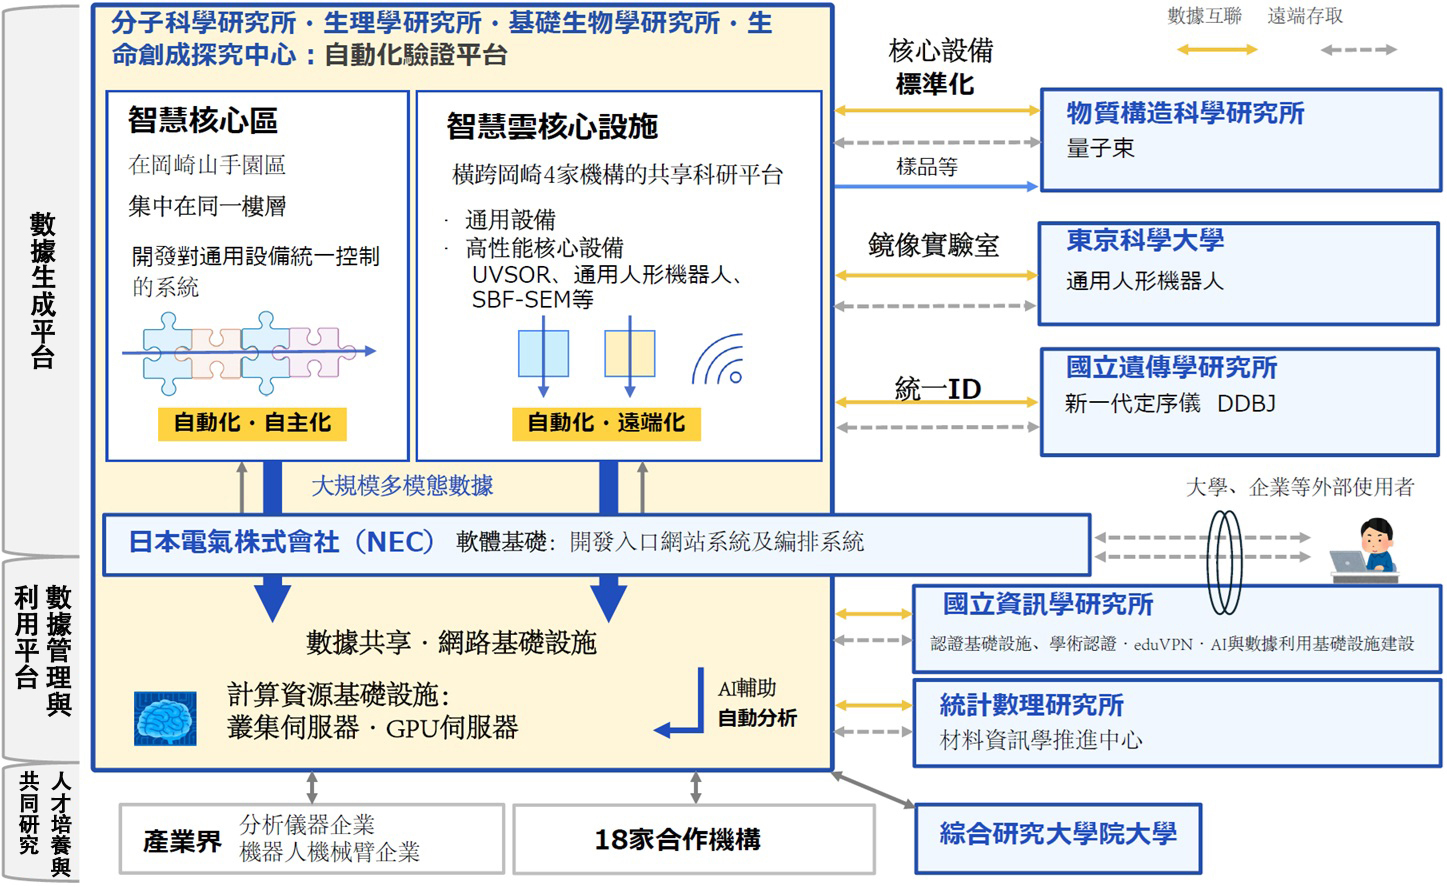Image resolution: width=1447 pixels, height=887 pixels.
Task: Click the blue brain icon
Action: (165, 719)
